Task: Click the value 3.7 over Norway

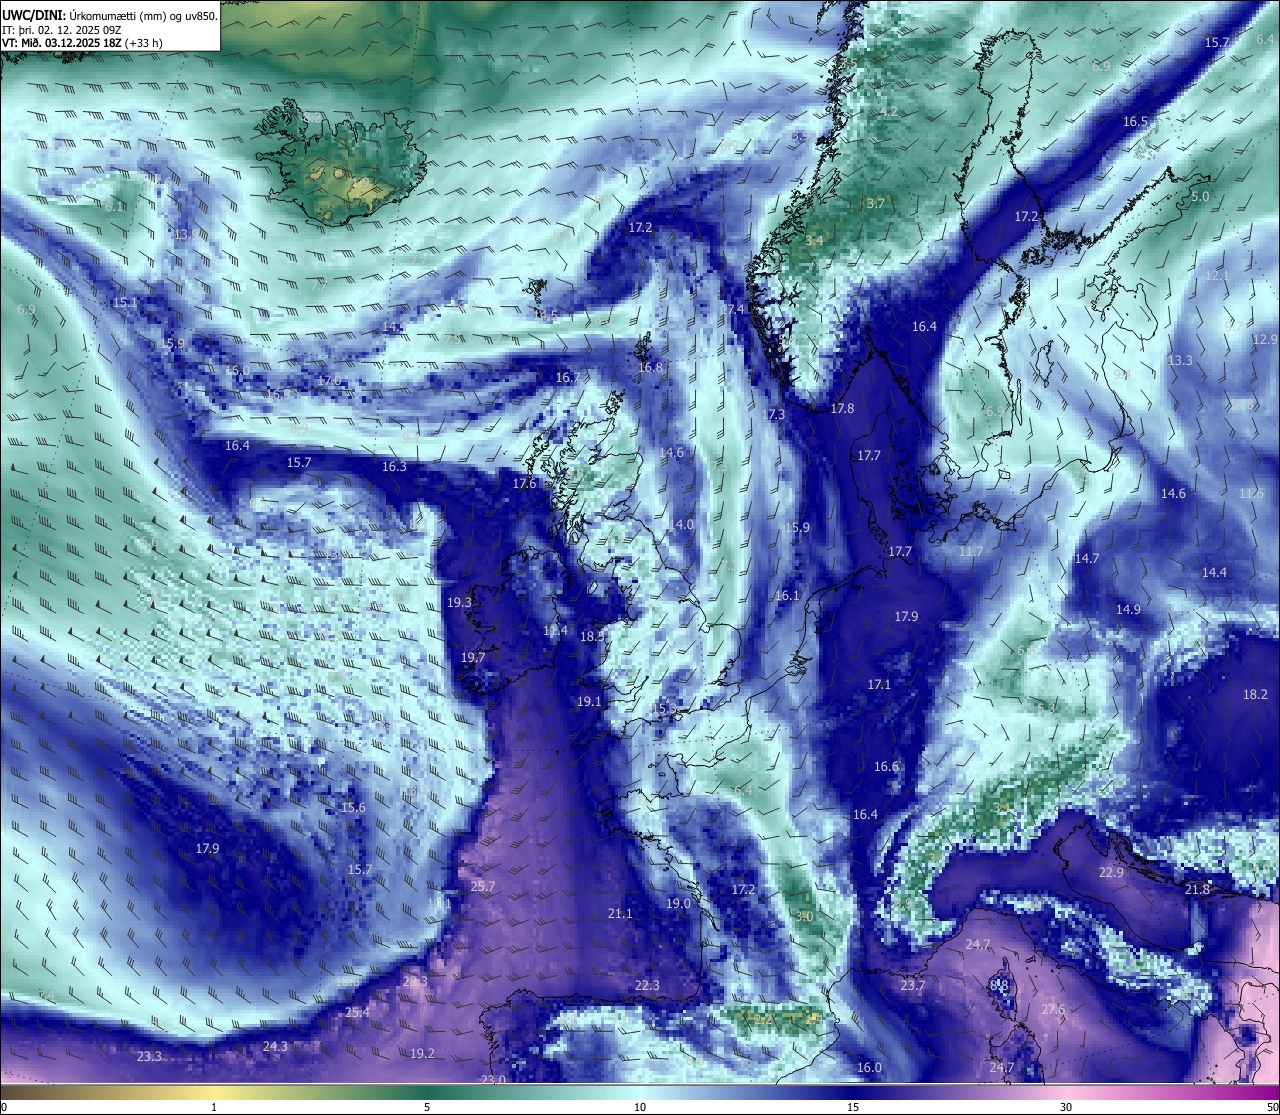Action: (875, 203)
